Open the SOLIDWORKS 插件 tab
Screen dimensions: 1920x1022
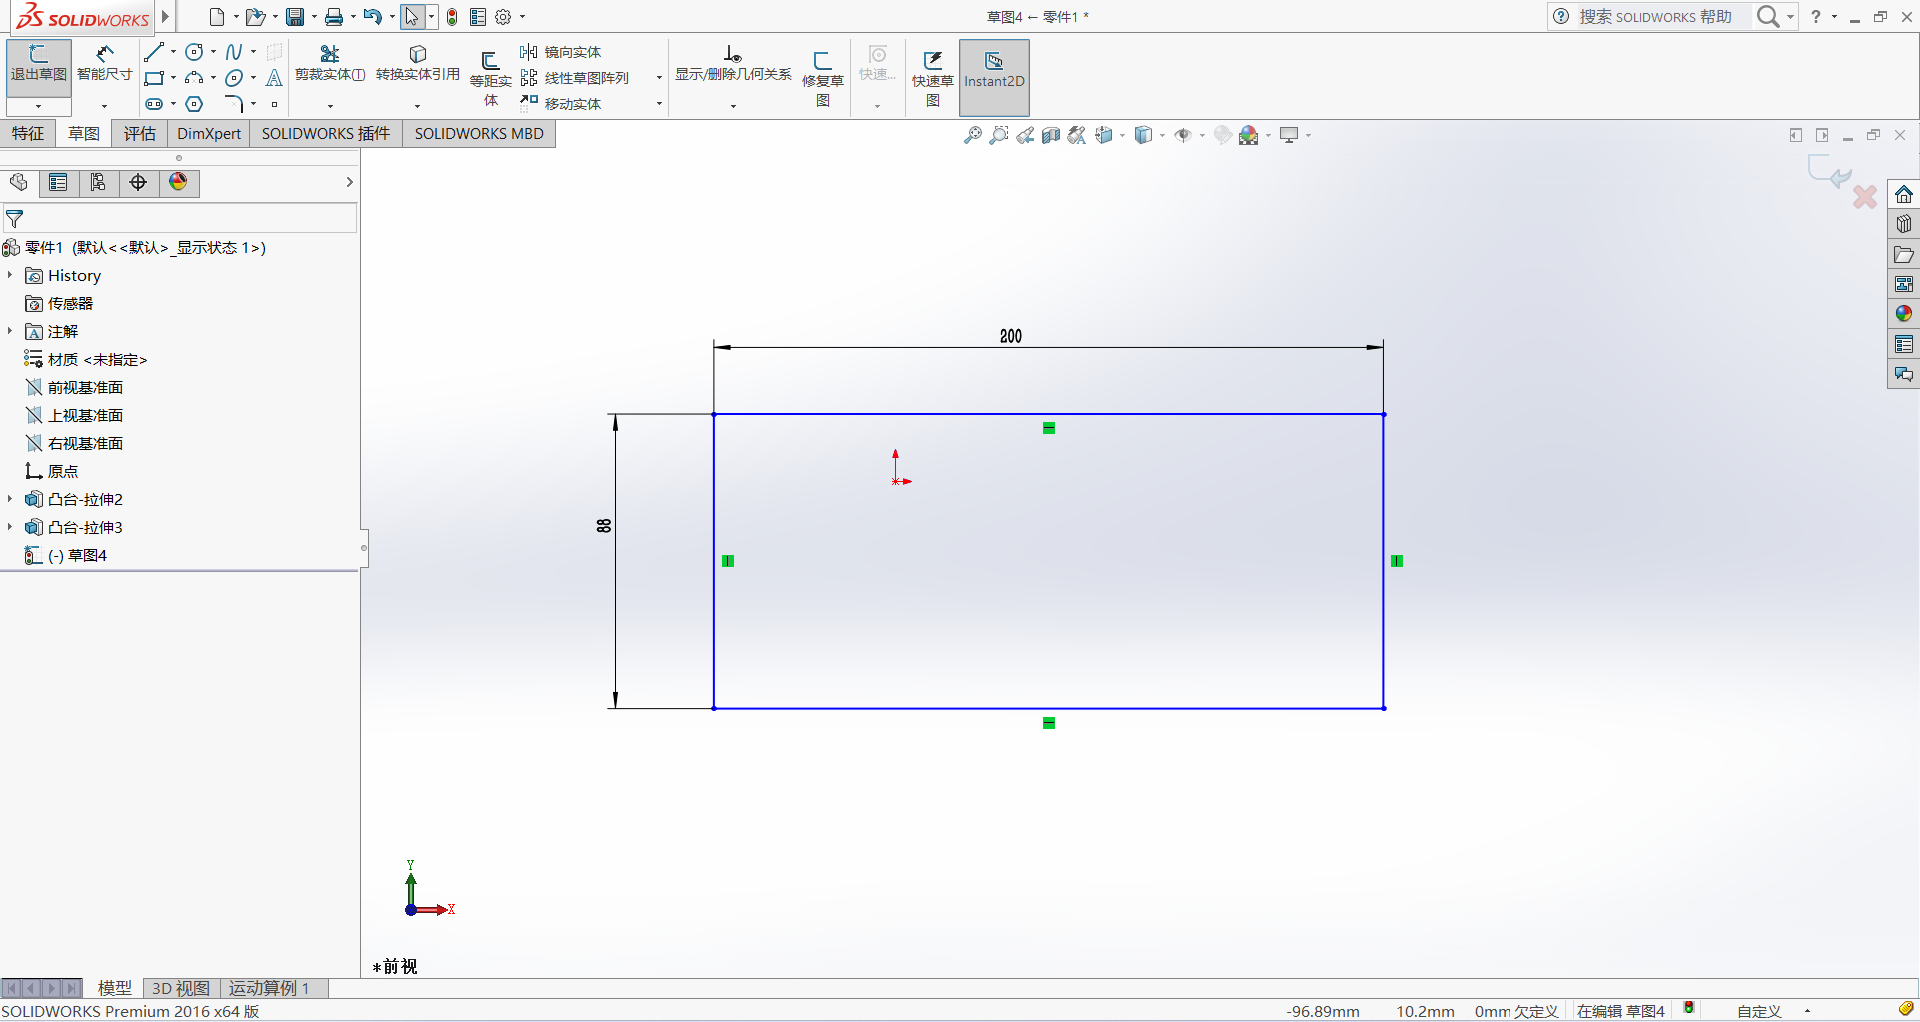326,133
